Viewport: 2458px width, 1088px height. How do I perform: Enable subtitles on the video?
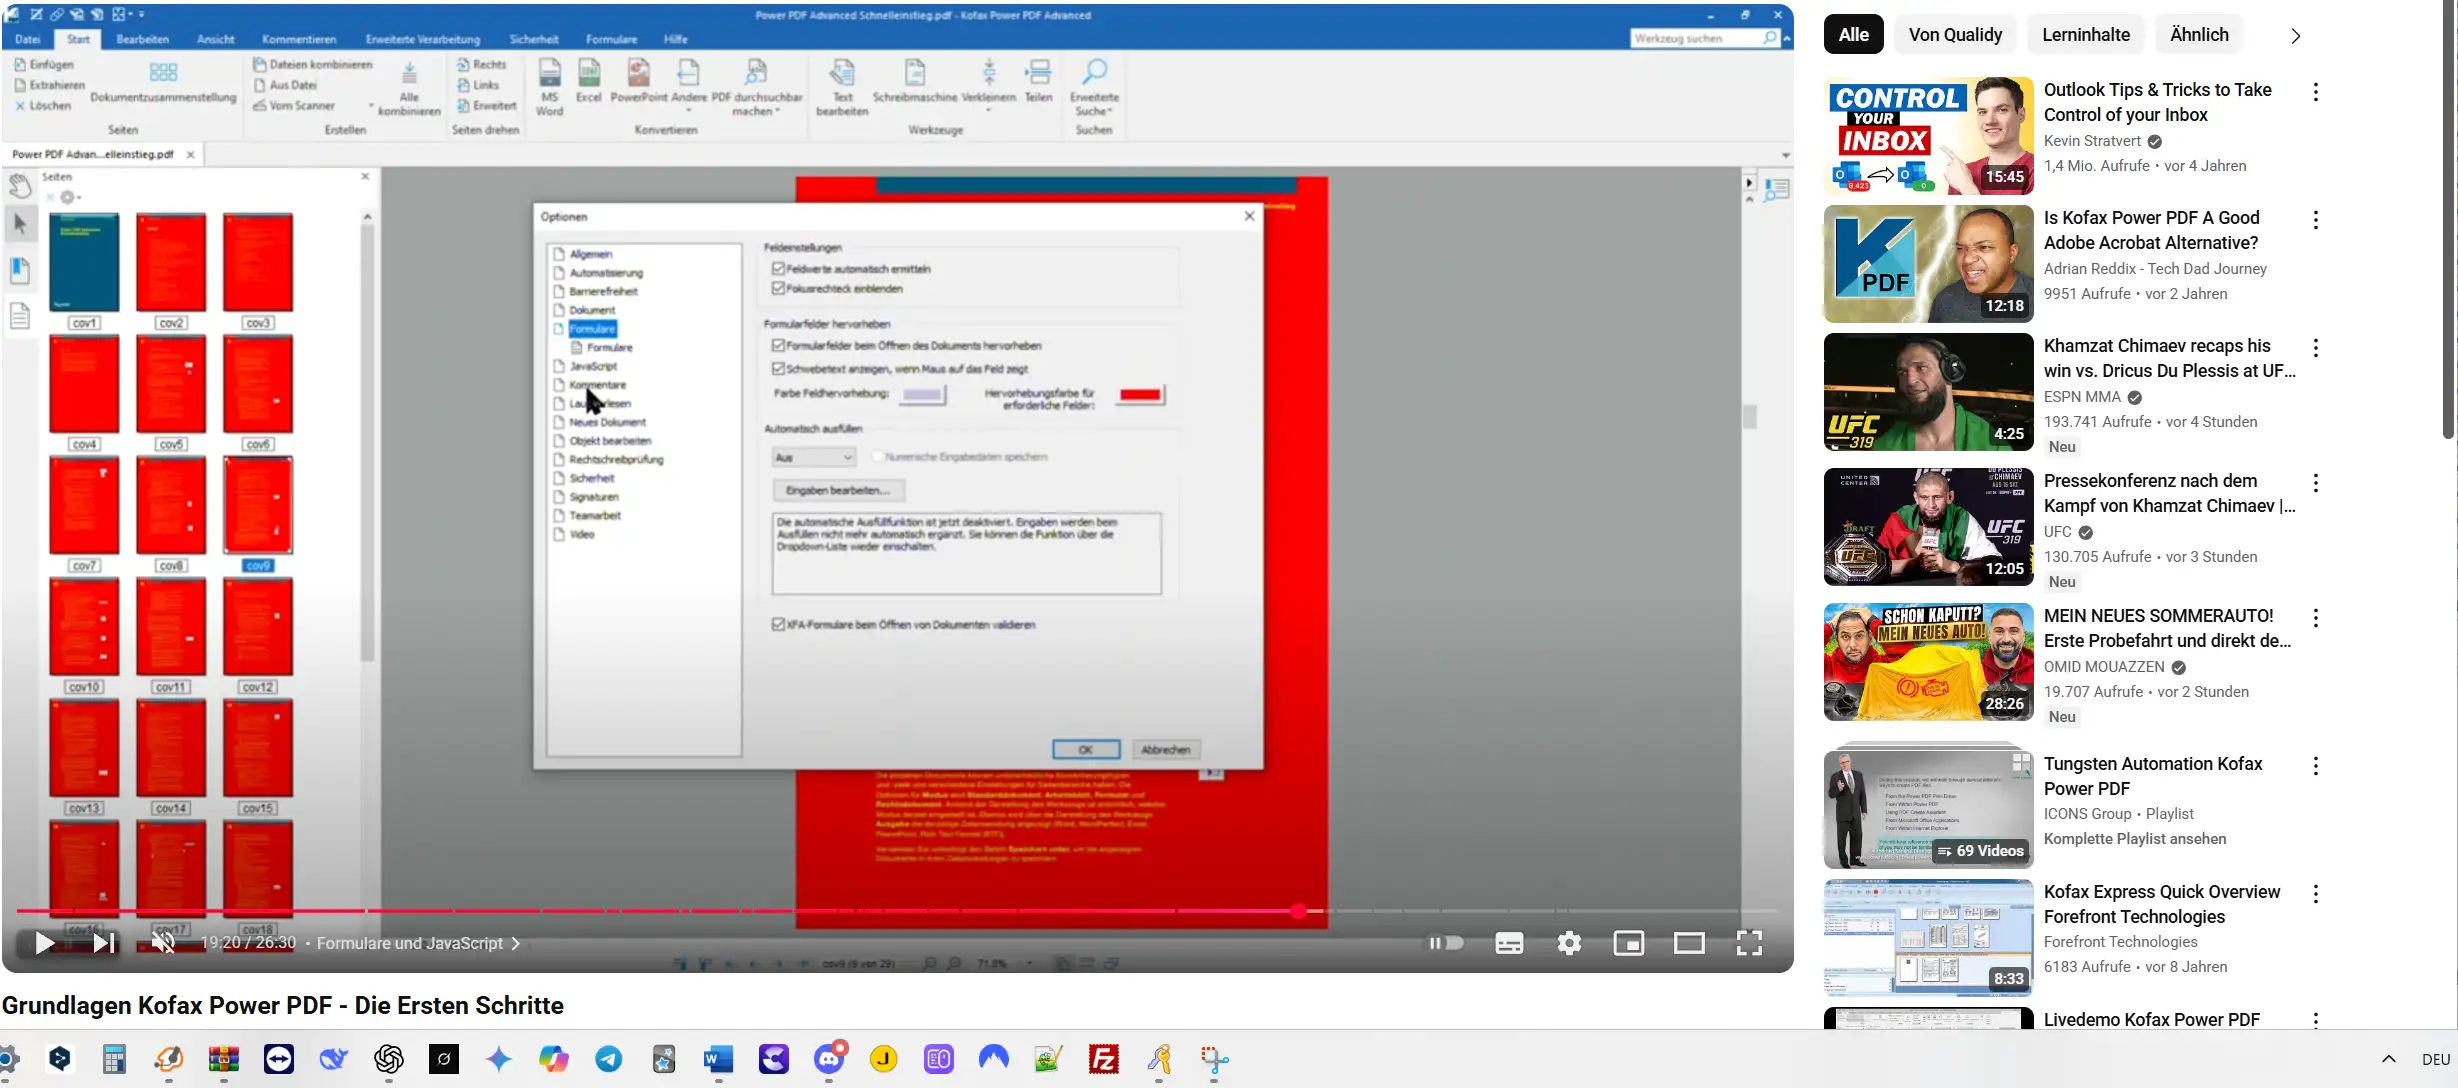(1509, 943)
